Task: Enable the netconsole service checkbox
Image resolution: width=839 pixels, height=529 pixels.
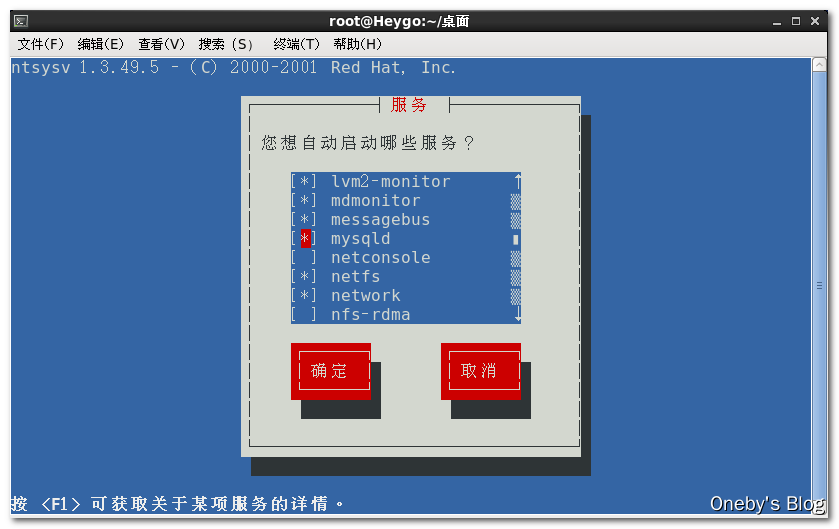Action: tap(304, 258)
